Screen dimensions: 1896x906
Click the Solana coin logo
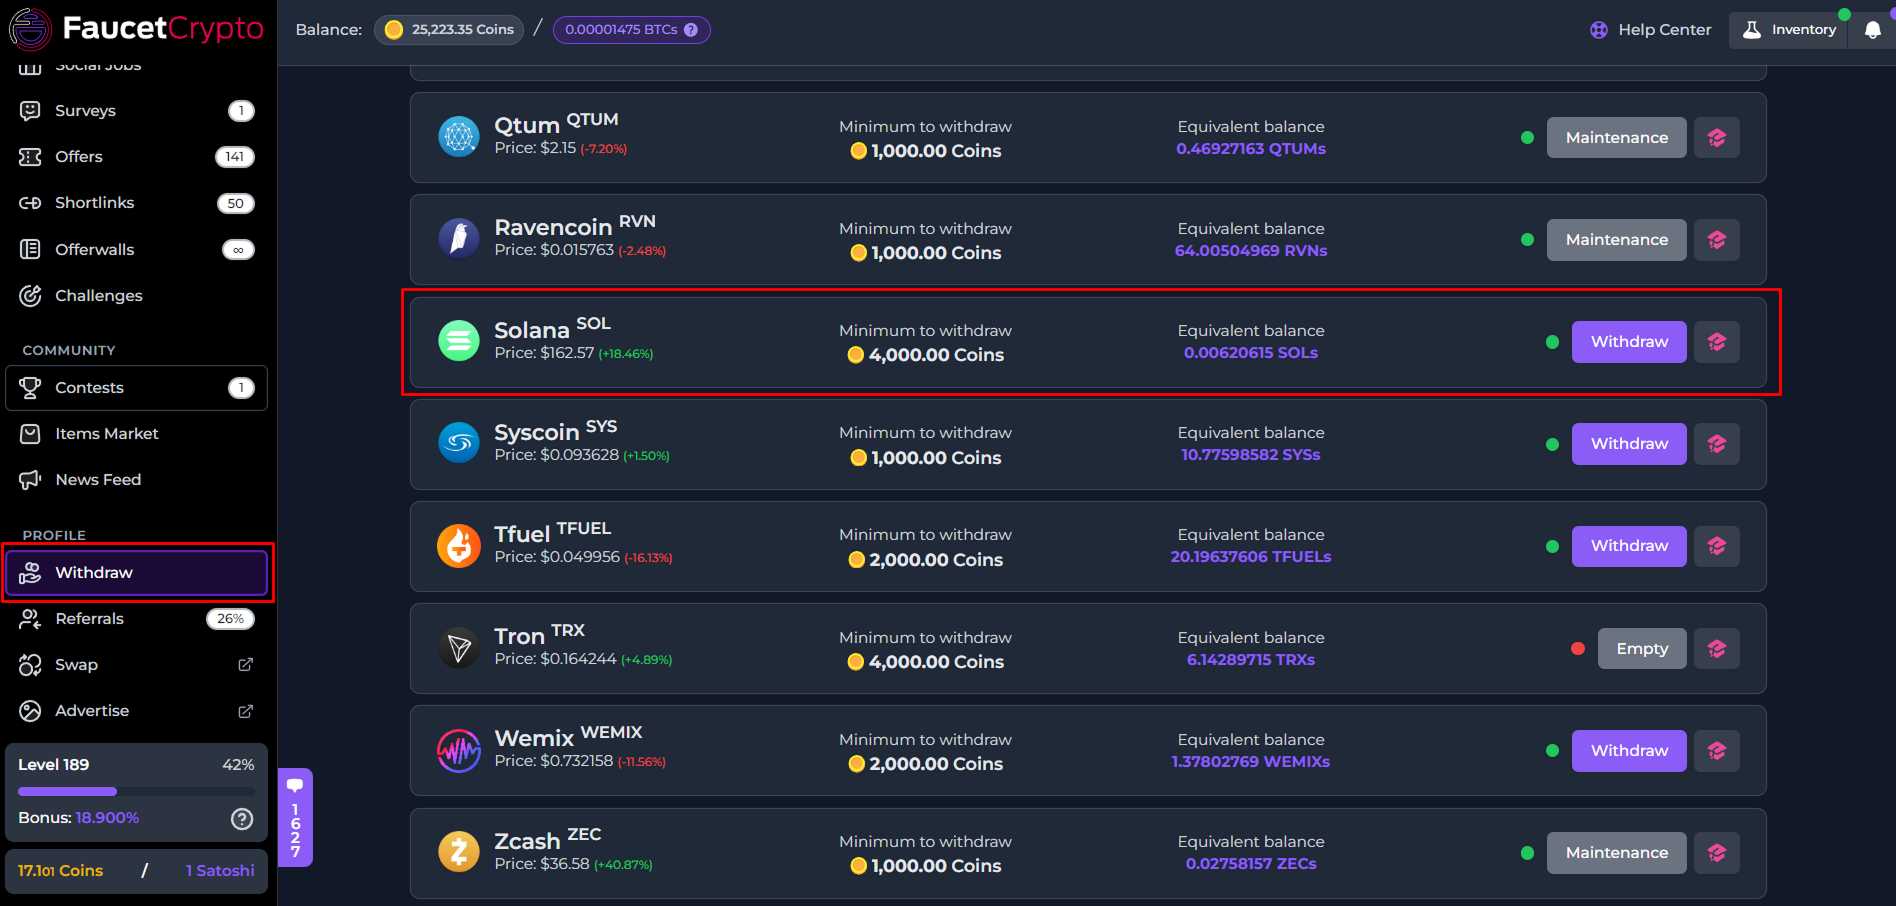click(459, 341)
